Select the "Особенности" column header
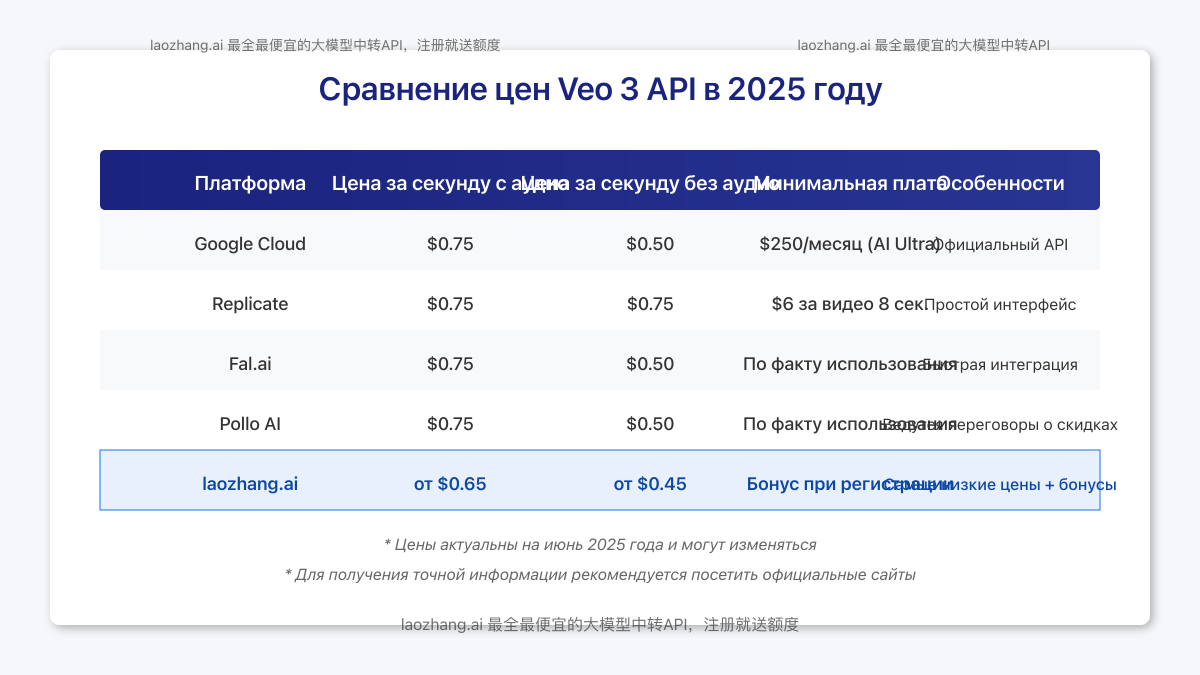 point(1000,184)
